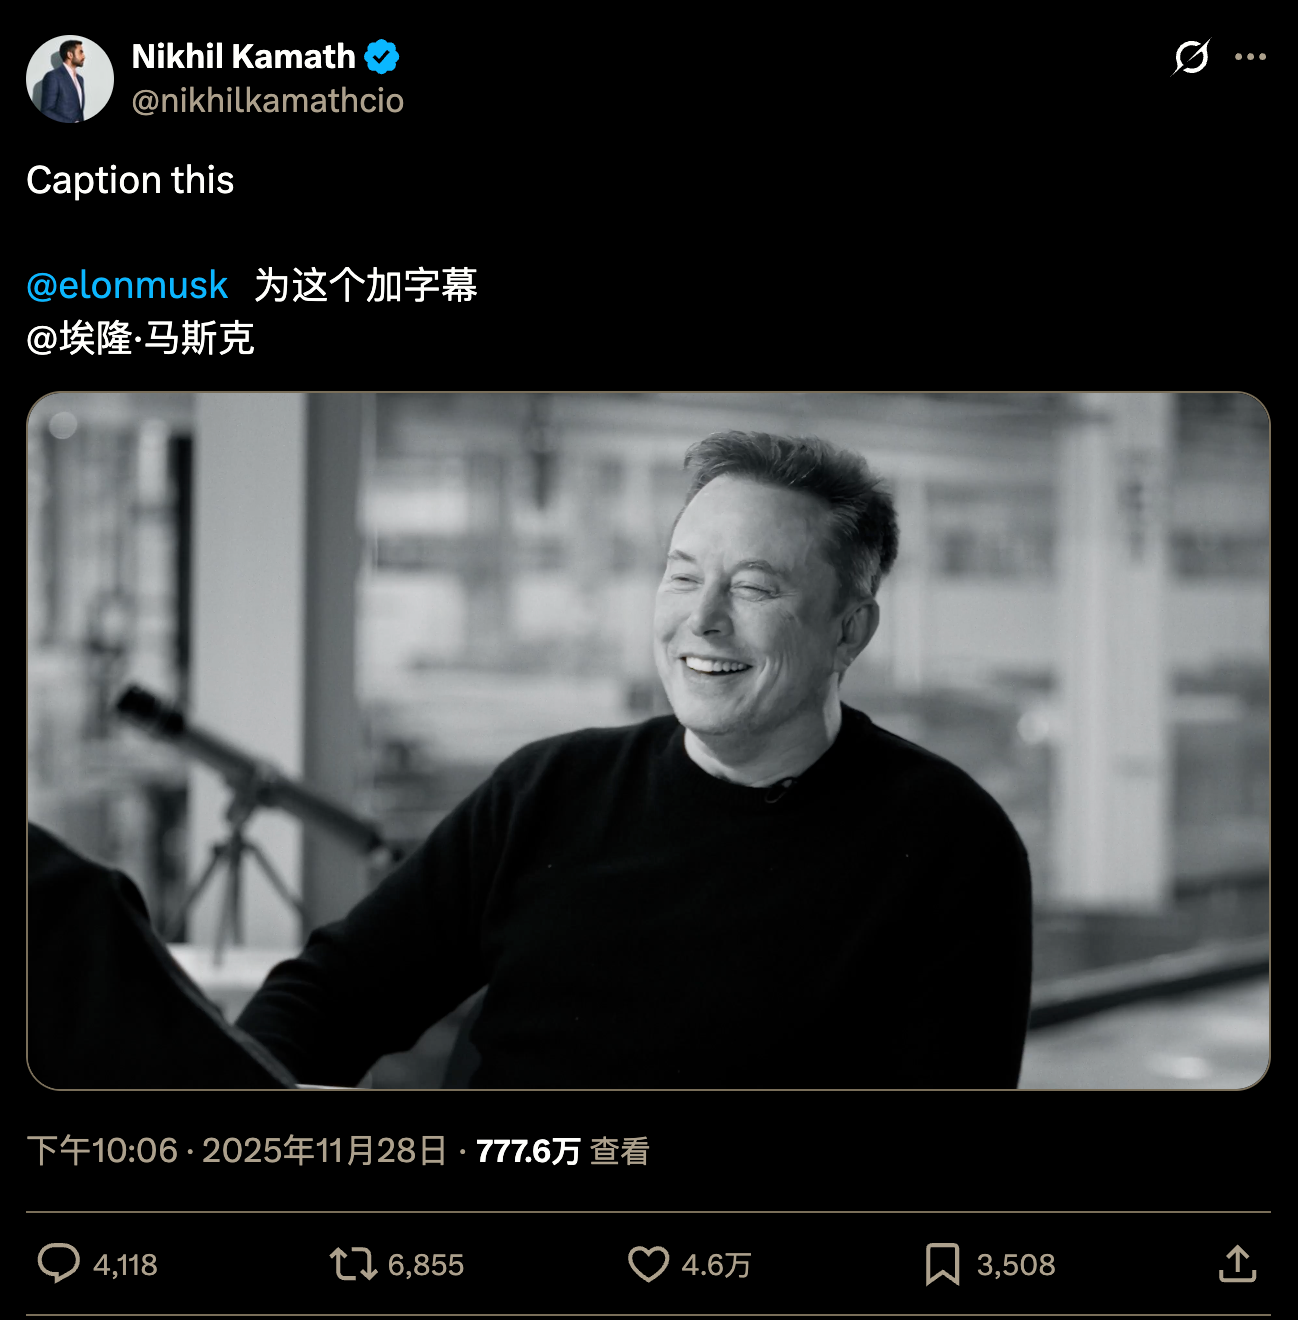Image resolution: width=1298 pixels, height=1320 pixels.
Task: Open the more options menu via the ellipsis
Action: [x=1247, y=58]
